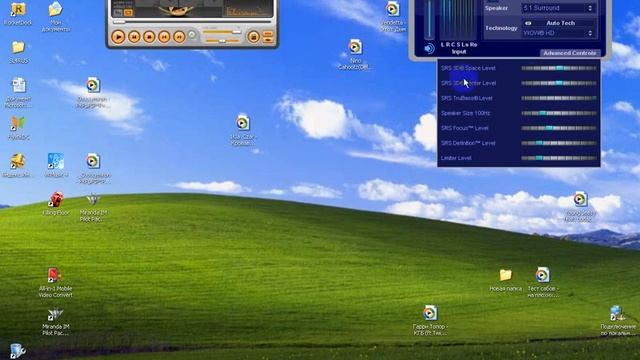The height and width of the screenshot is (360, 640).
Task: Adjust the player's balance slider below volume
Action: [x=222, y=41]
